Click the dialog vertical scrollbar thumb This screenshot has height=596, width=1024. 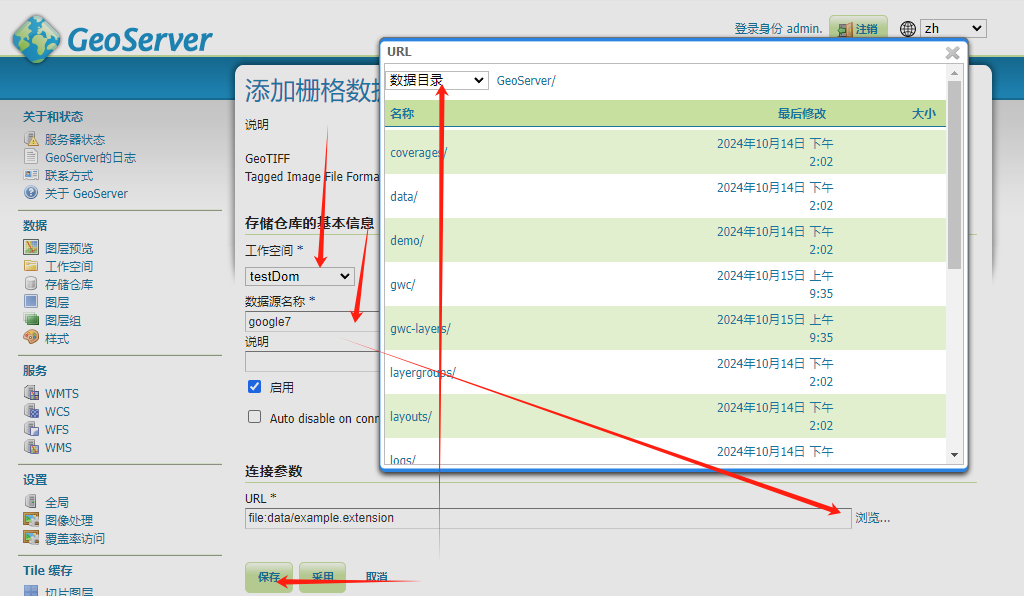tap(954, 175)
